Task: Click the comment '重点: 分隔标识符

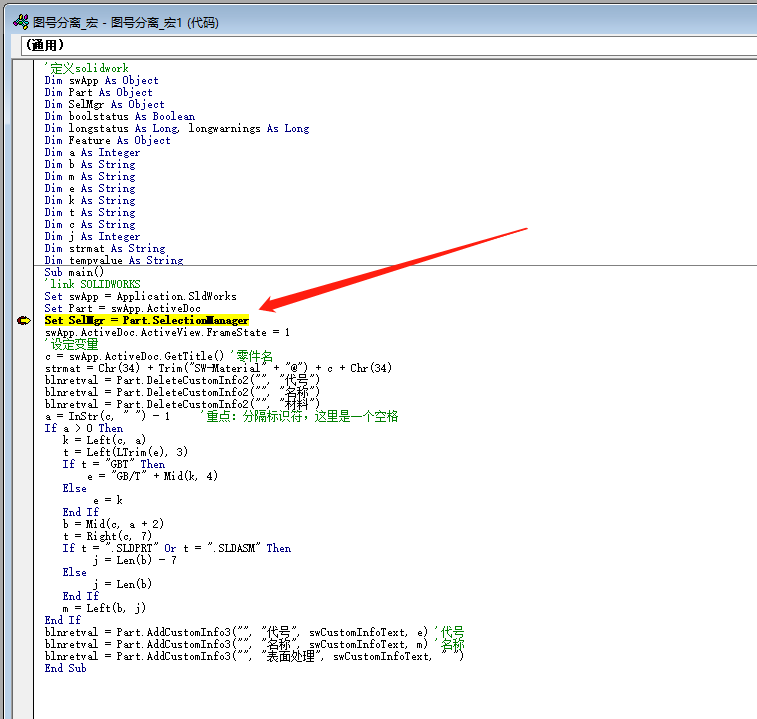Action: coord(299,416)
